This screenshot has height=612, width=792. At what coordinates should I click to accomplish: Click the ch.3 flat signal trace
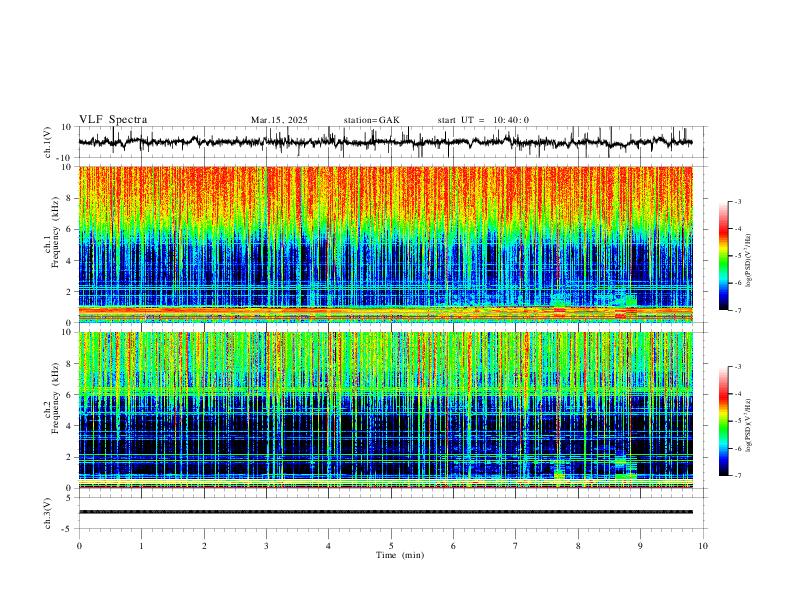pyautogui.click(x=385, y=512)
